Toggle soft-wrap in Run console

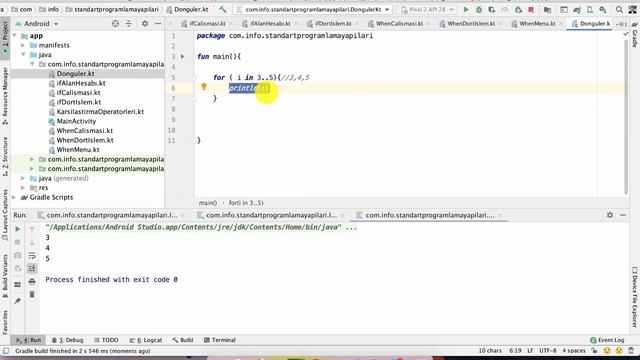(x=32, y=256)
